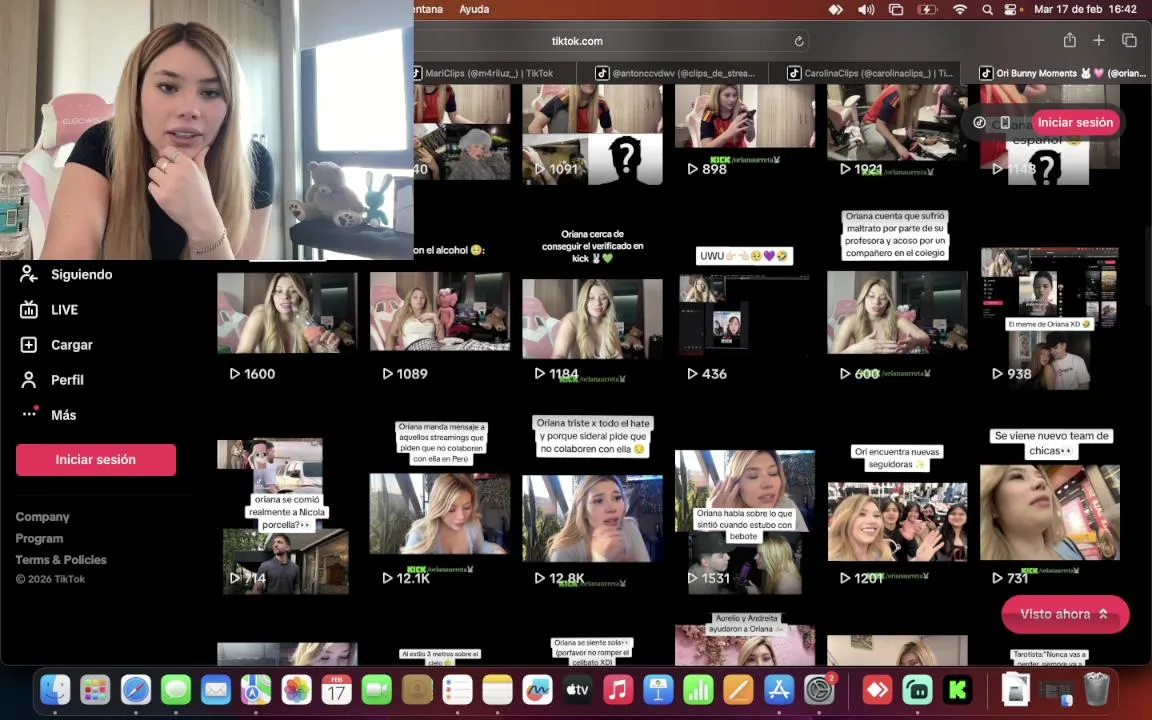Open the video with 1531 views about bebote
This screenshot has height=720, width=1152.
(744, 522)
